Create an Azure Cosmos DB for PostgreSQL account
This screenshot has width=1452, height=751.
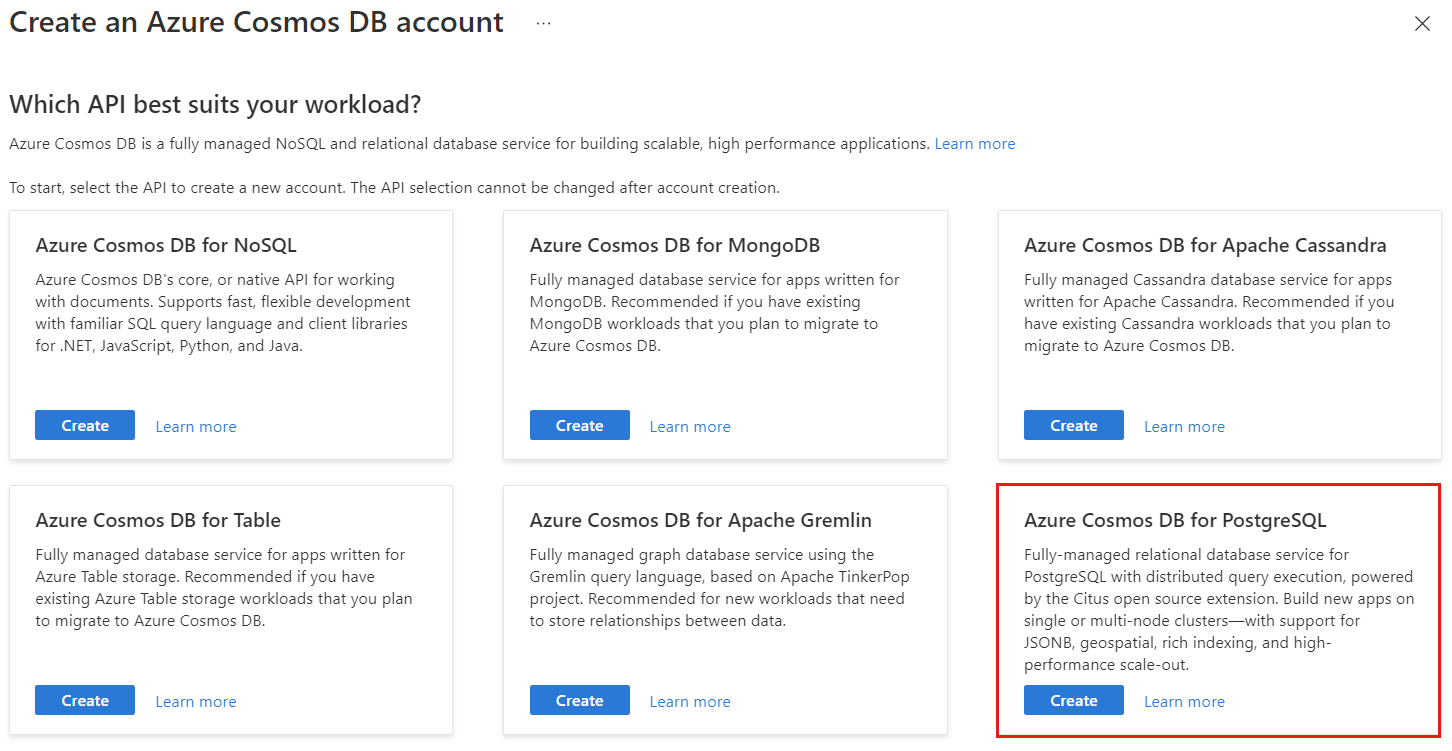click(x=1074, y=700)
